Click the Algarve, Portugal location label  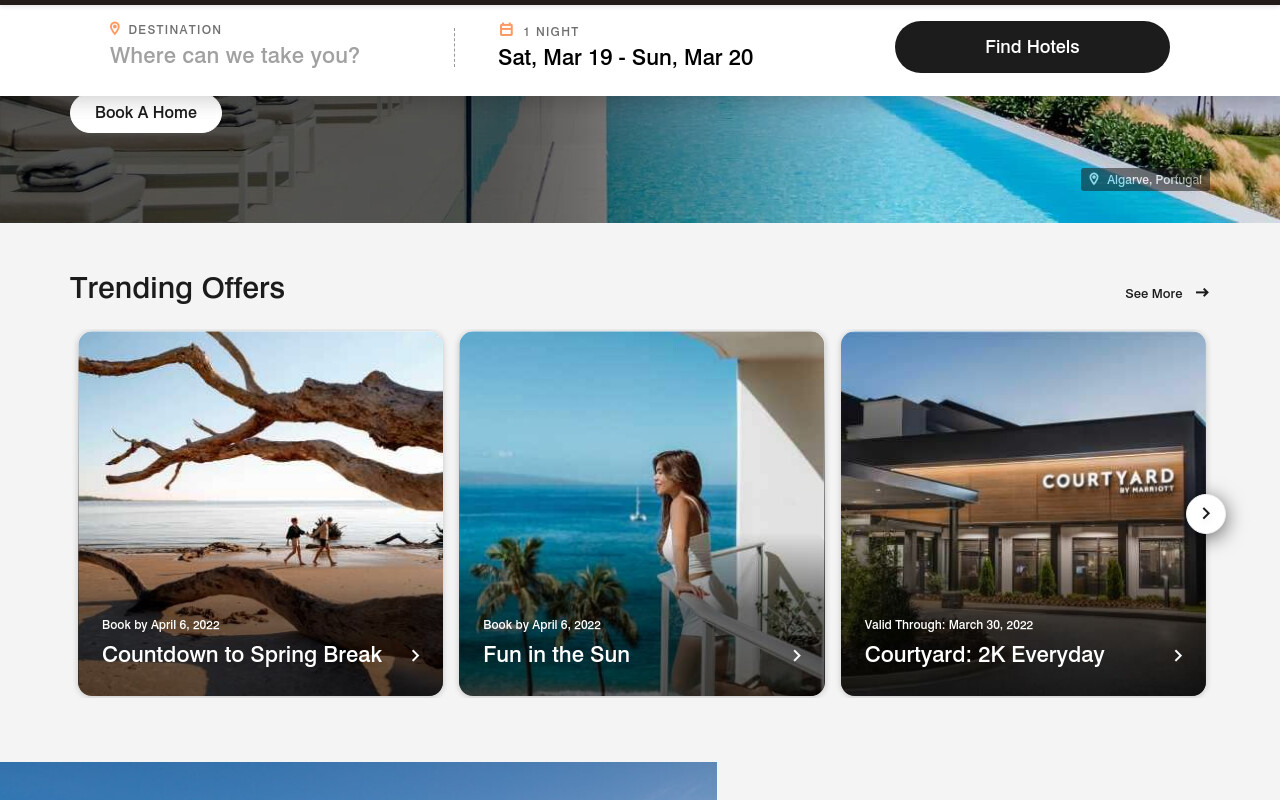coord(1154,180)
